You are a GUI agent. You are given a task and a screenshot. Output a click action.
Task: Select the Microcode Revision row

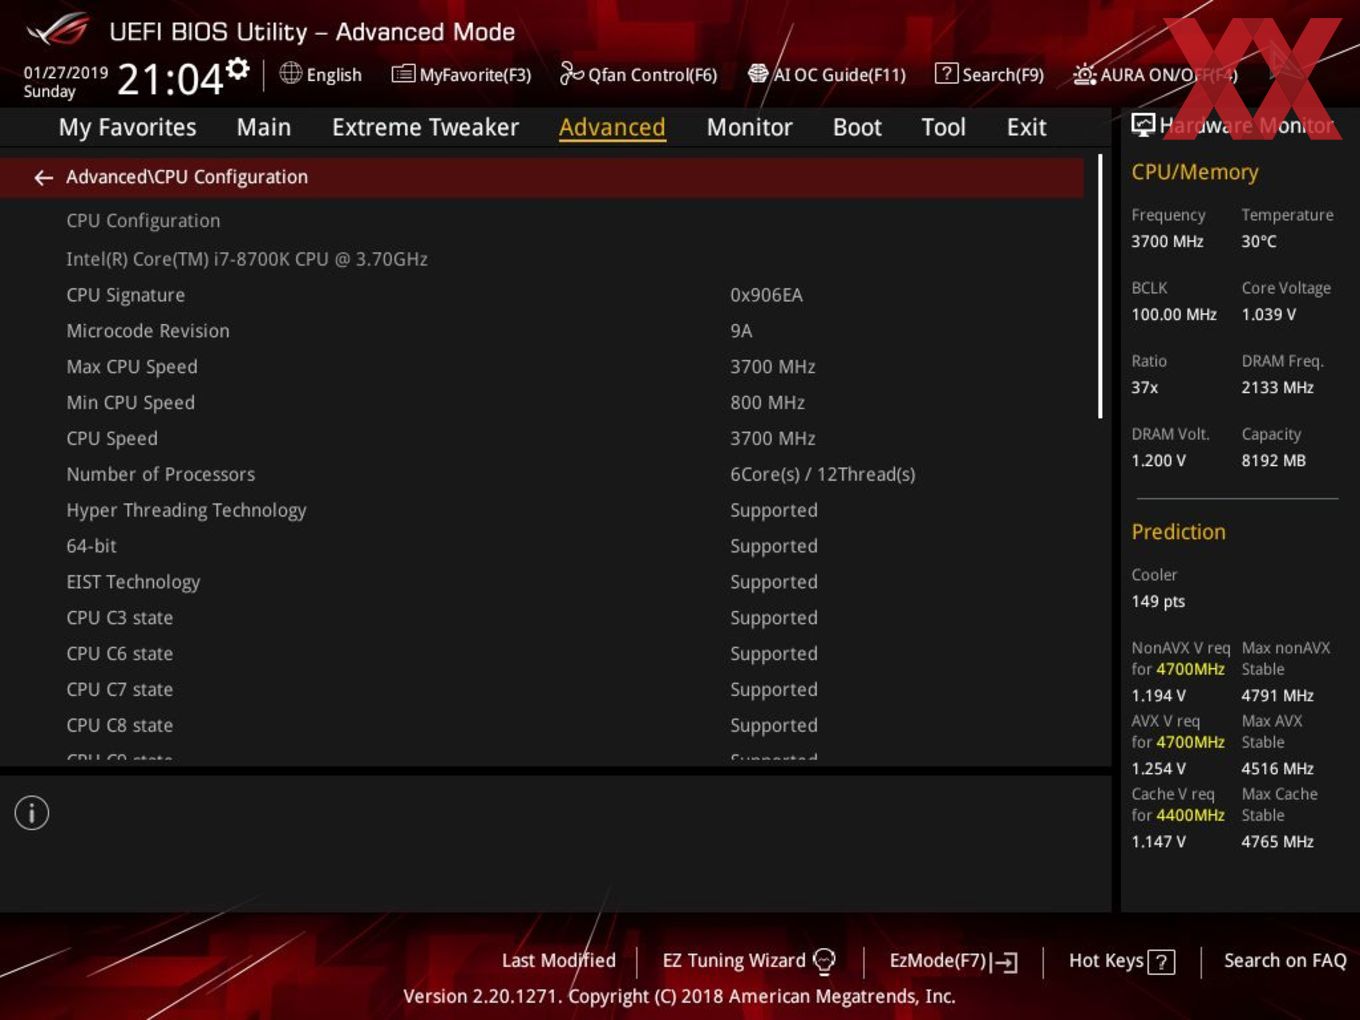(542, 331)
